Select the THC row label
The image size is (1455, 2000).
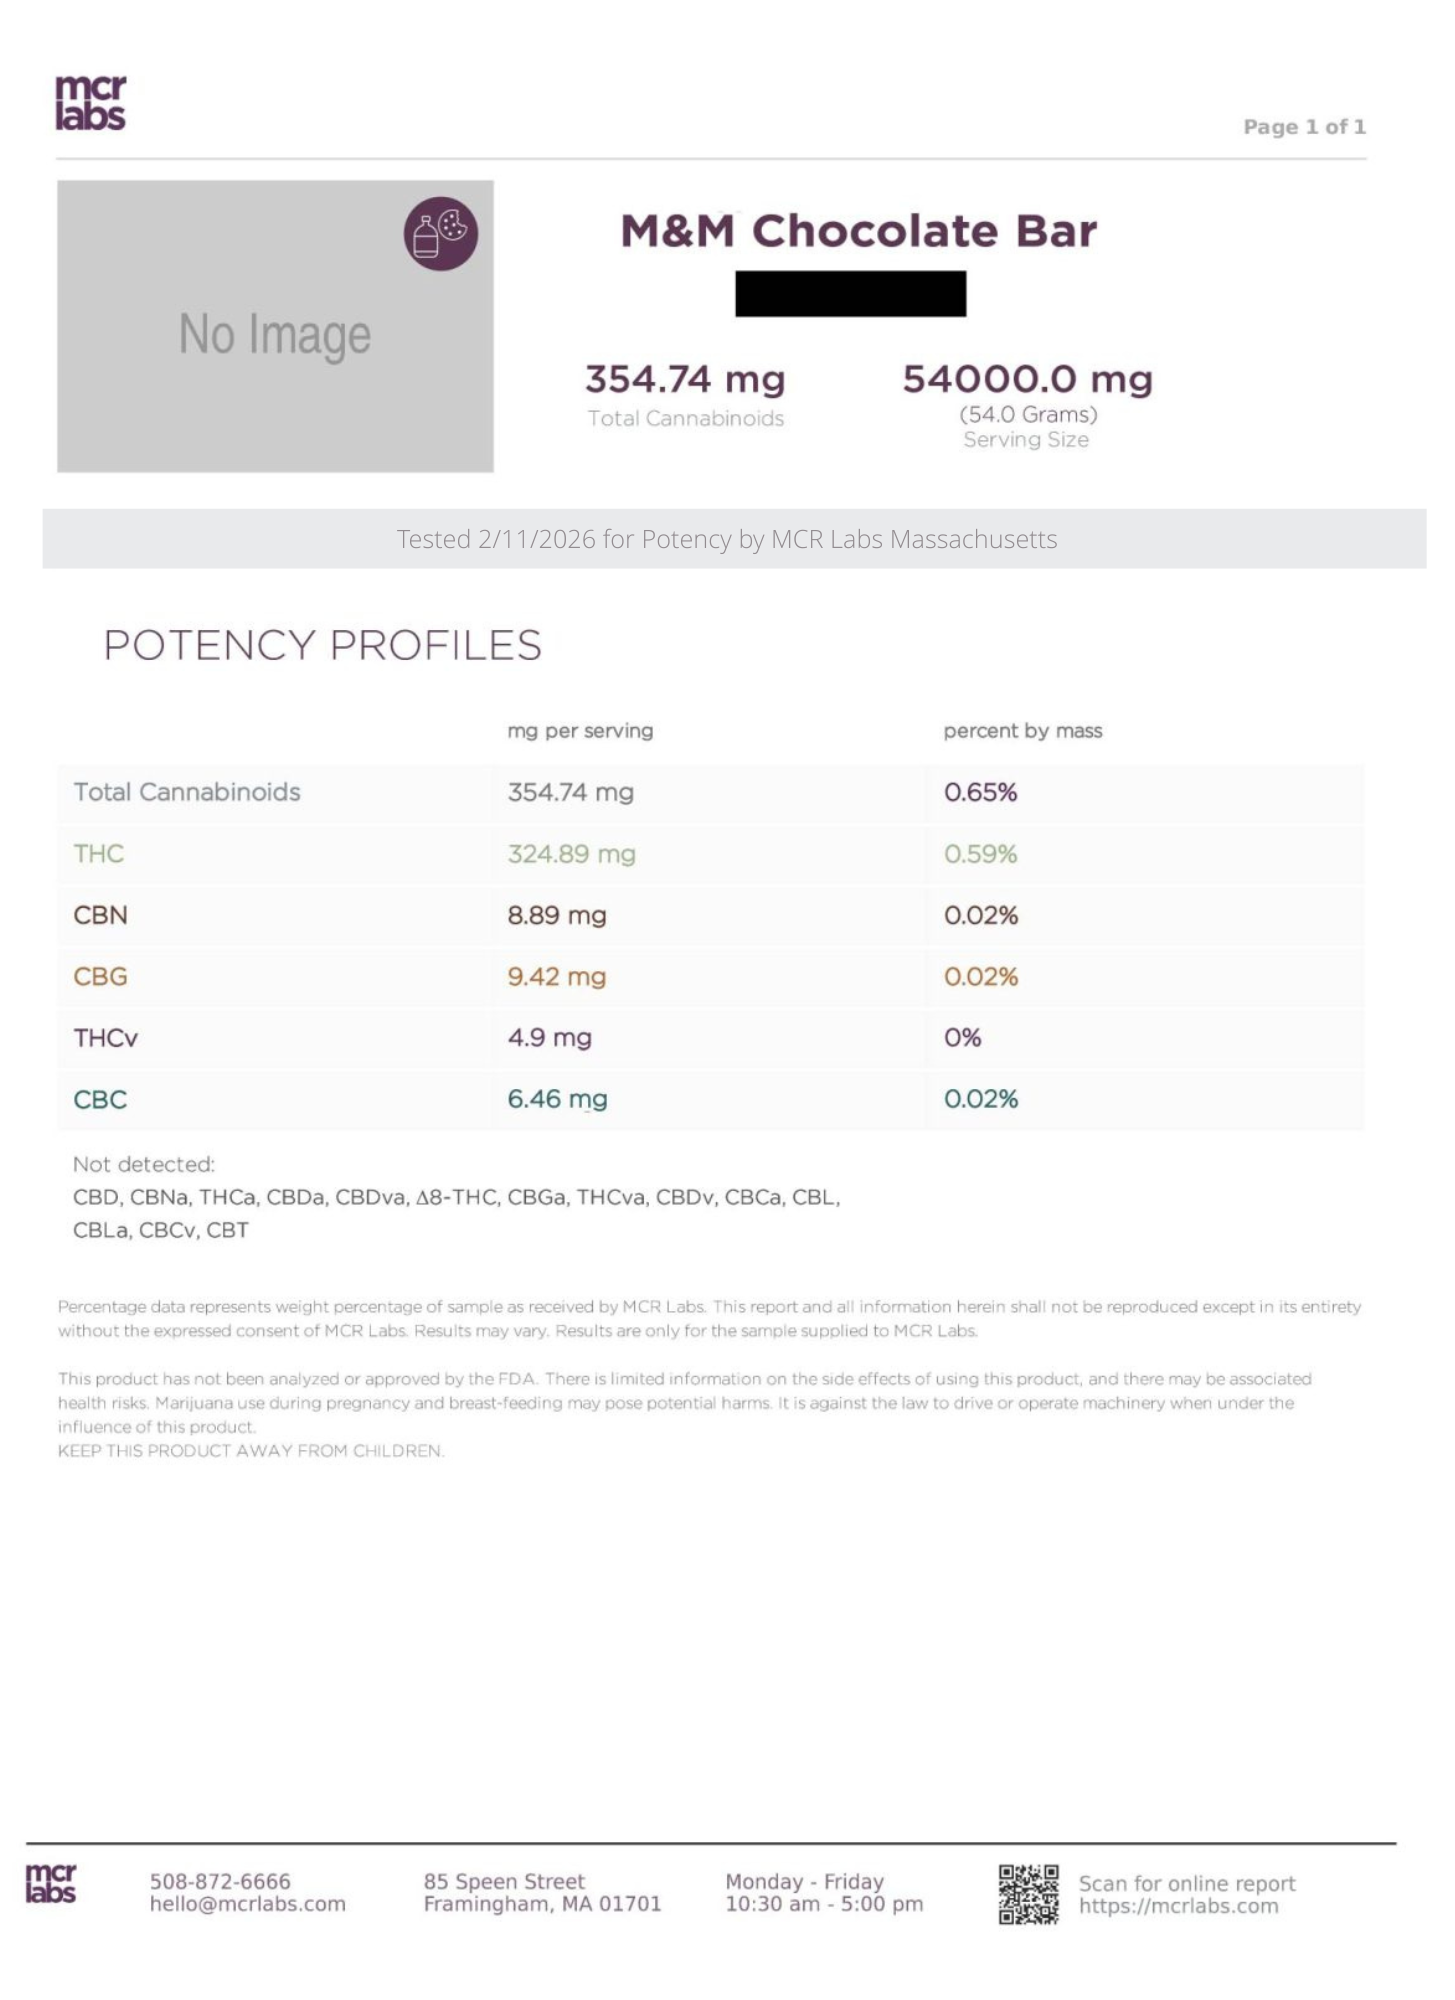[x=99, y=854]
